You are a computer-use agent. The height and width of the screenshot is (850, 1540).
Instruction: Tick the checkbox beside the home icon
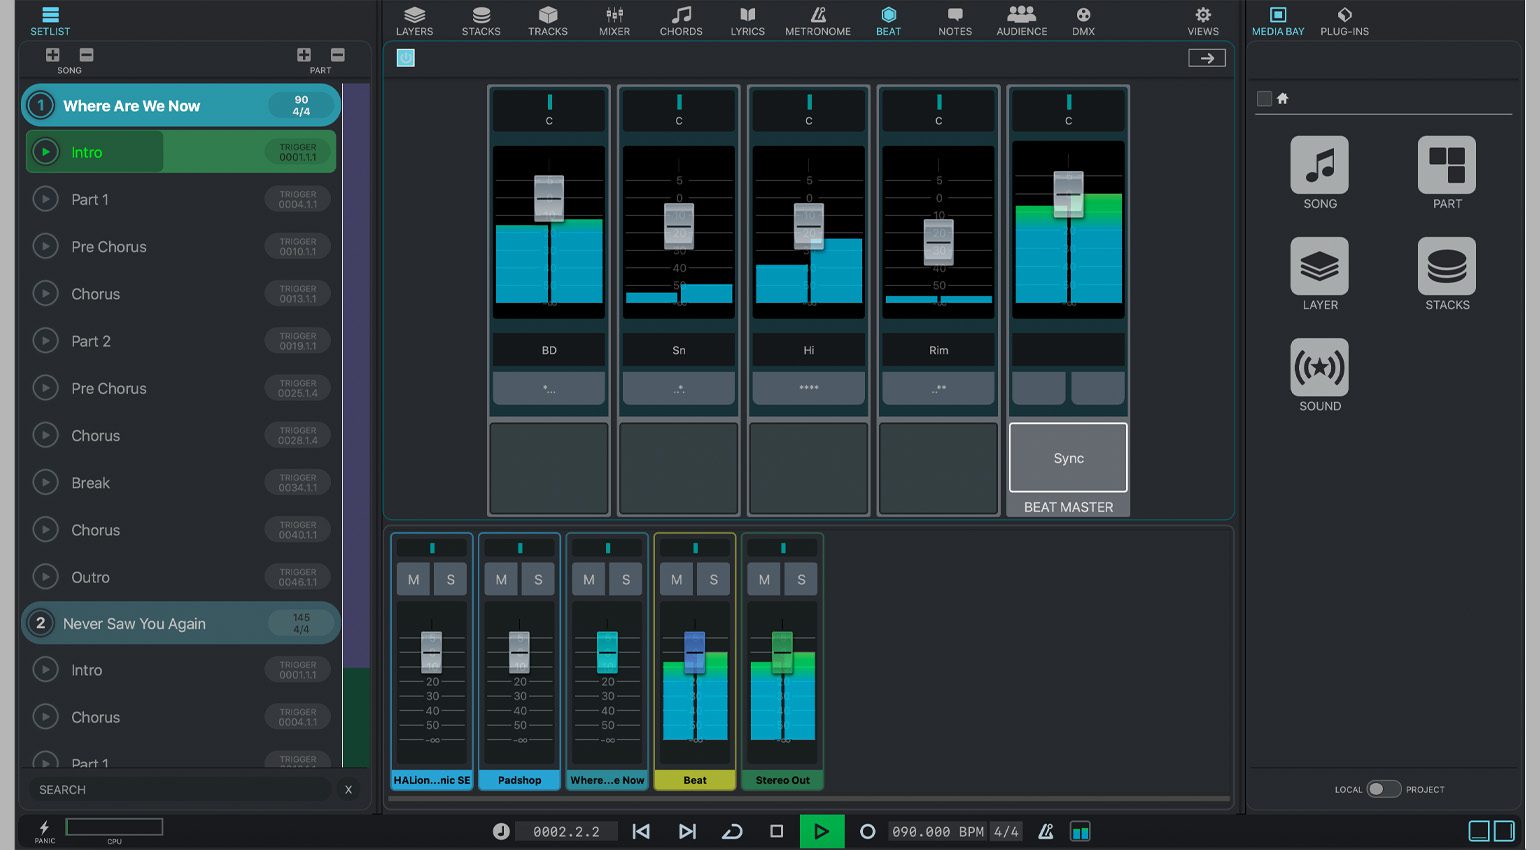point(1264,98)
